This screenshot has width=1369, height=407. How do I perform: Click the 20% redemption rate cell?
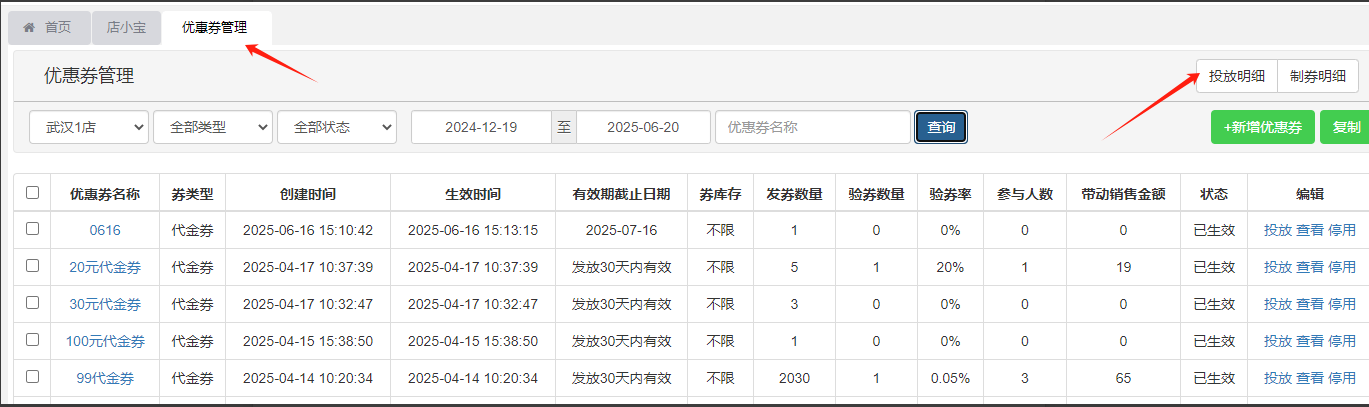click(x=950, y=267)
